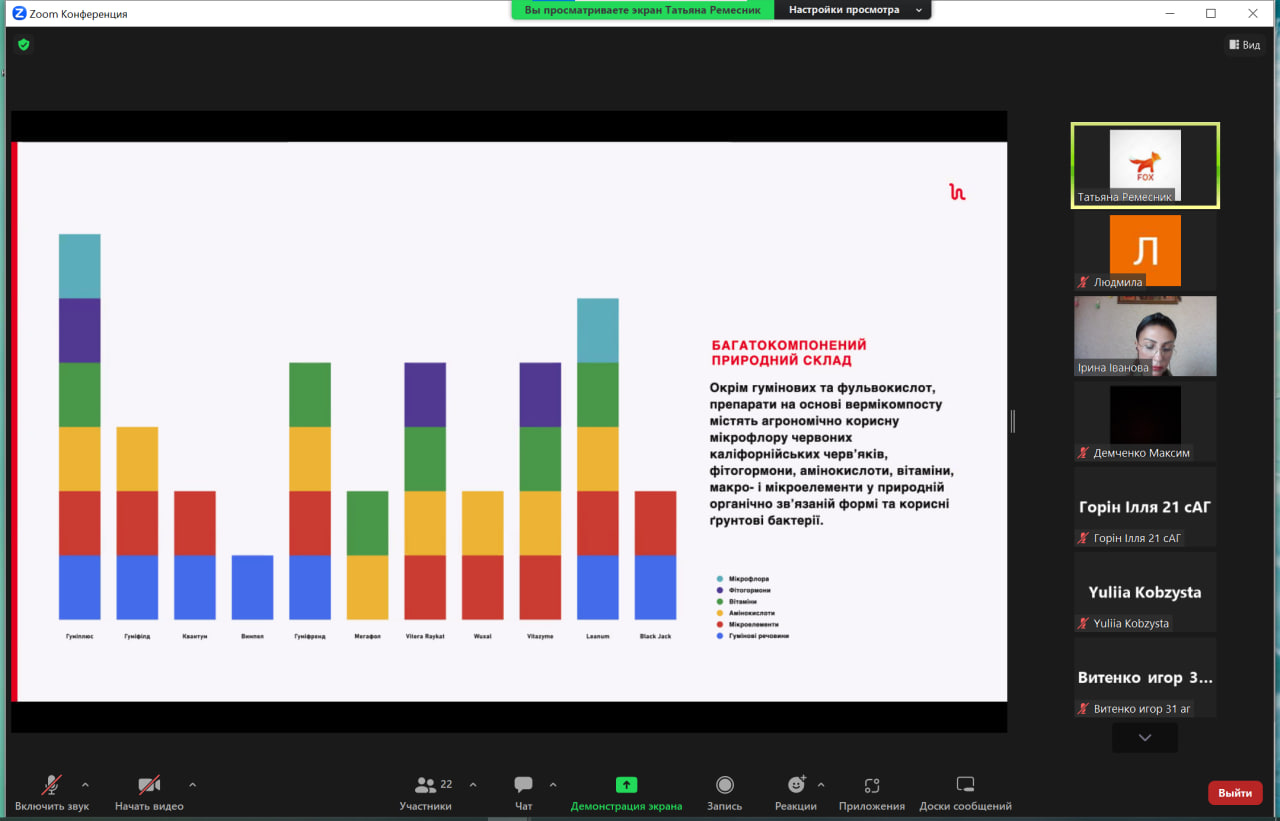Select Витенко игор participant tile
Screen dimensions: 1280x821
[x=1145, y=677]
